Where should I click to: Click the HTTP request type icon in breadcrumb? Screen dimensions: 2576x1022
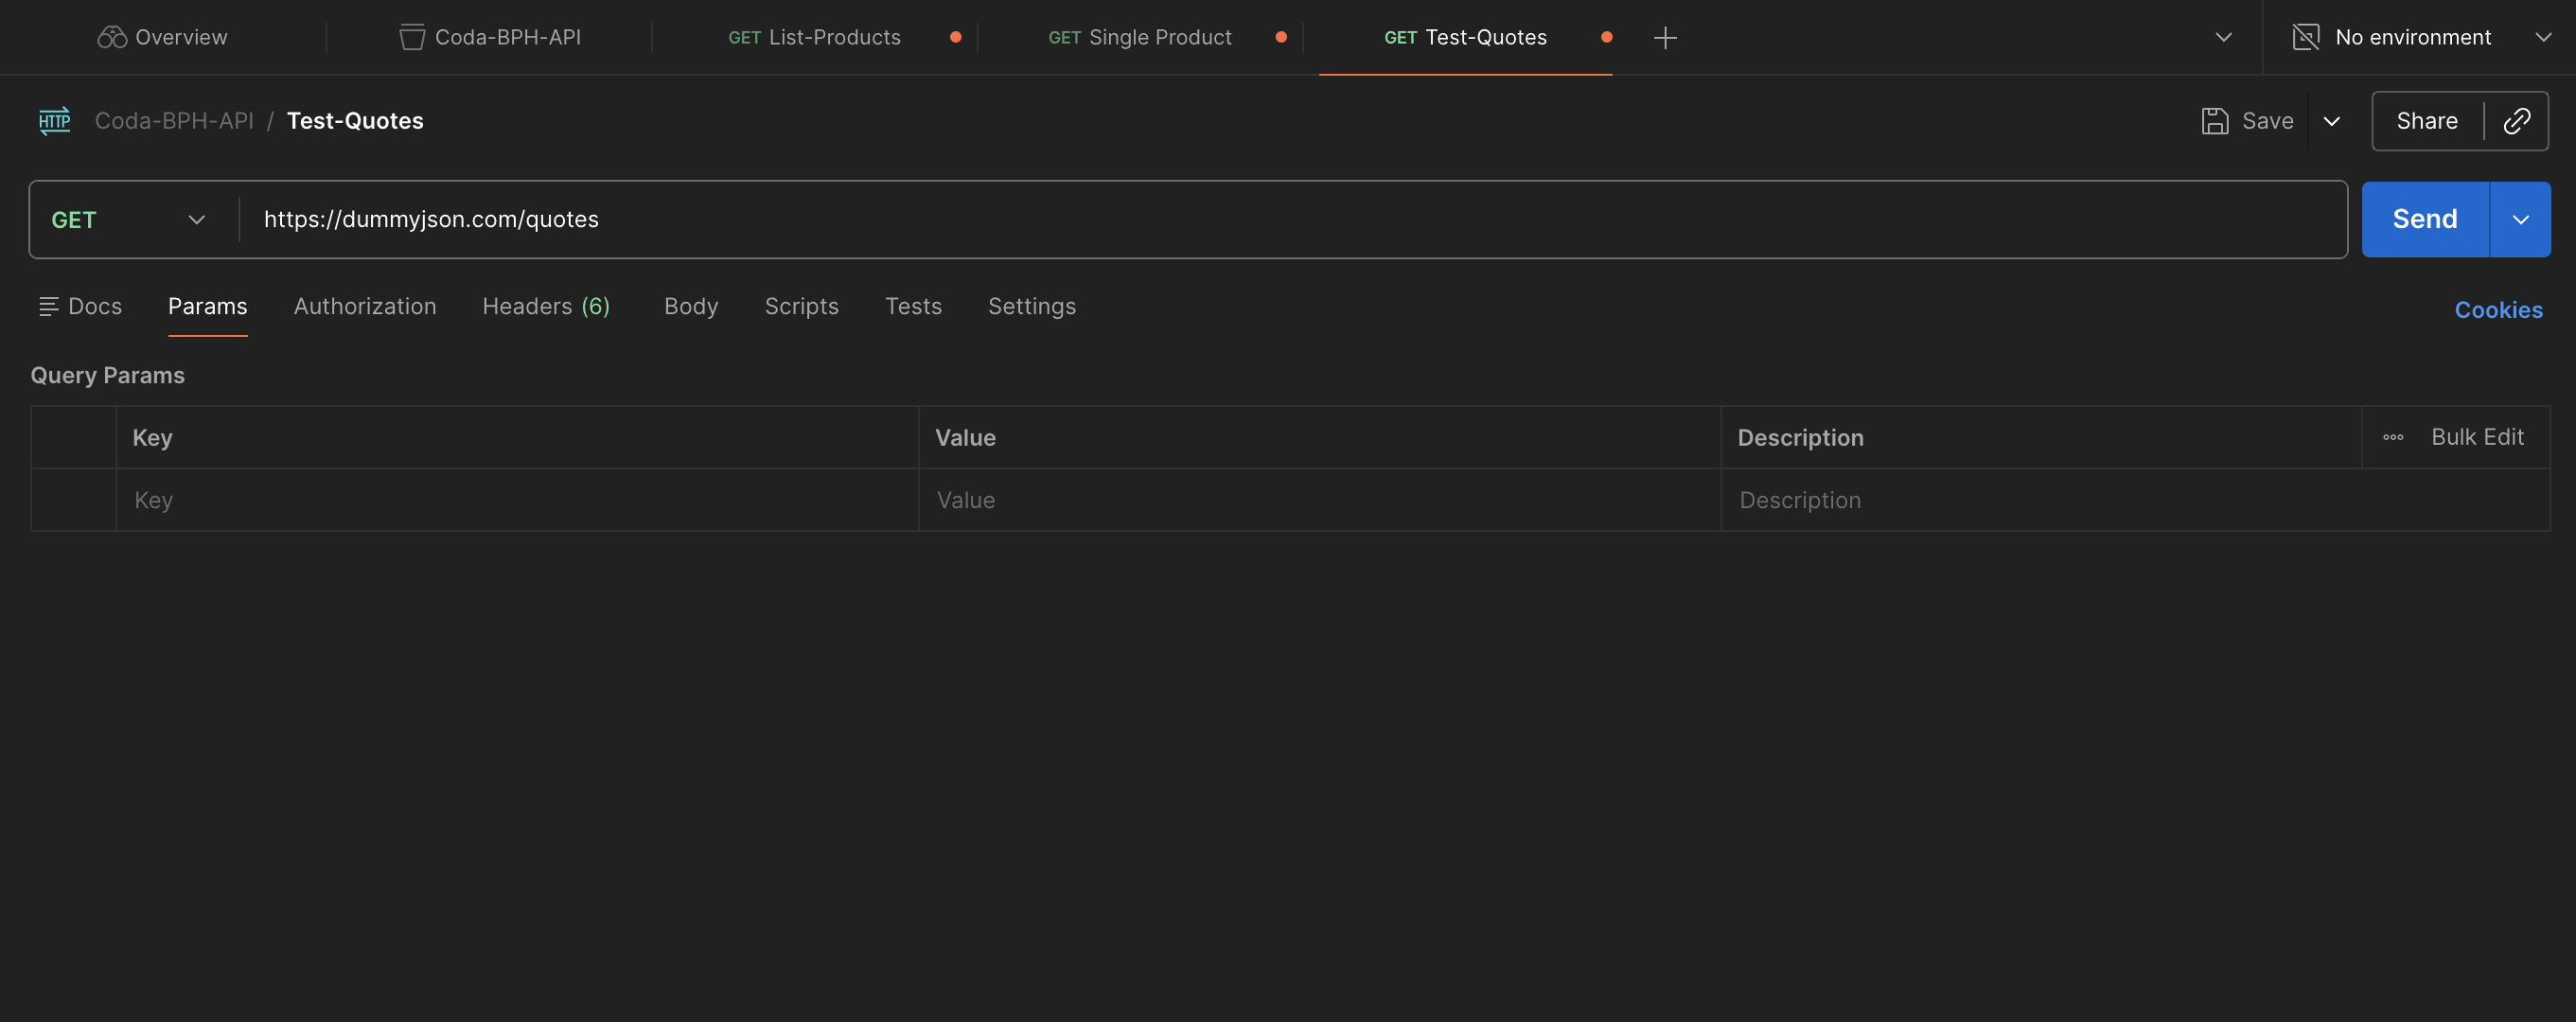pos(54,121)
